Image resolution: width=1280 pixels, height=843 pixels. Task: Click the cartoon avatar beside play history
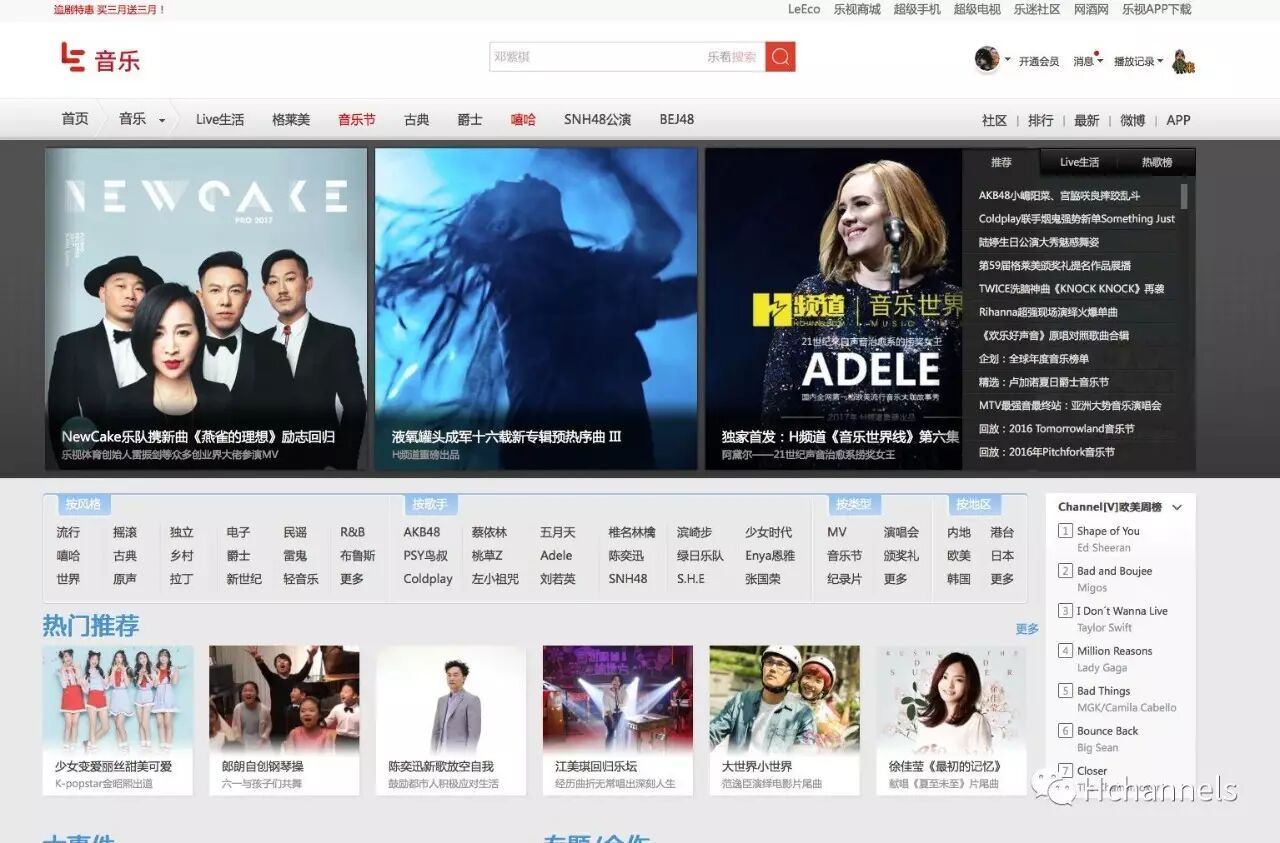tap(1184, 61)
